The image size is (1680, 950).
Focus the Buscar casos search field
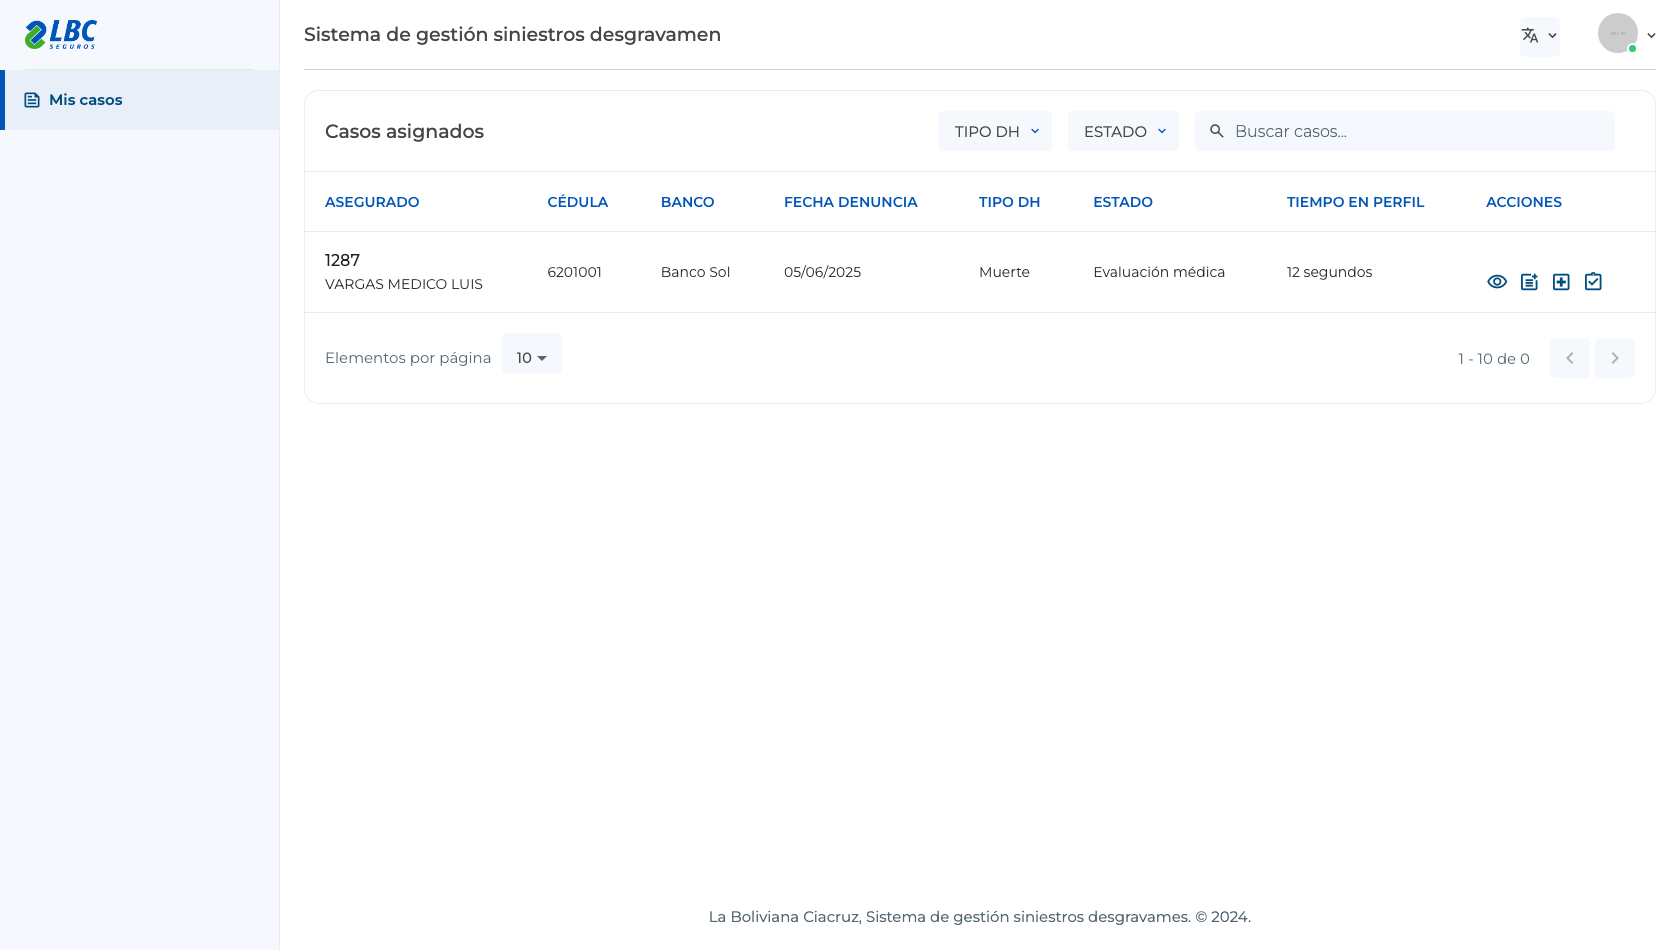point(1405,131)
